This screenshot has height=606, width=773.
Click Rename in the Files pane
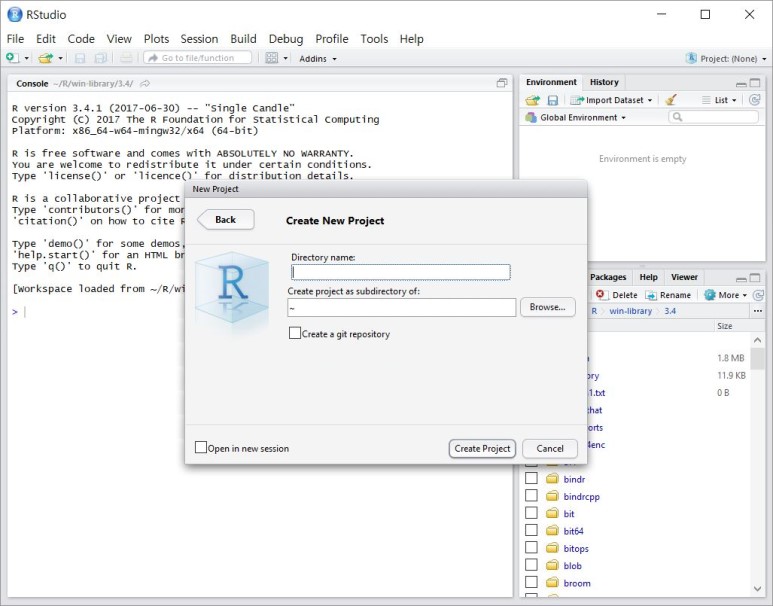click(668, 295)
